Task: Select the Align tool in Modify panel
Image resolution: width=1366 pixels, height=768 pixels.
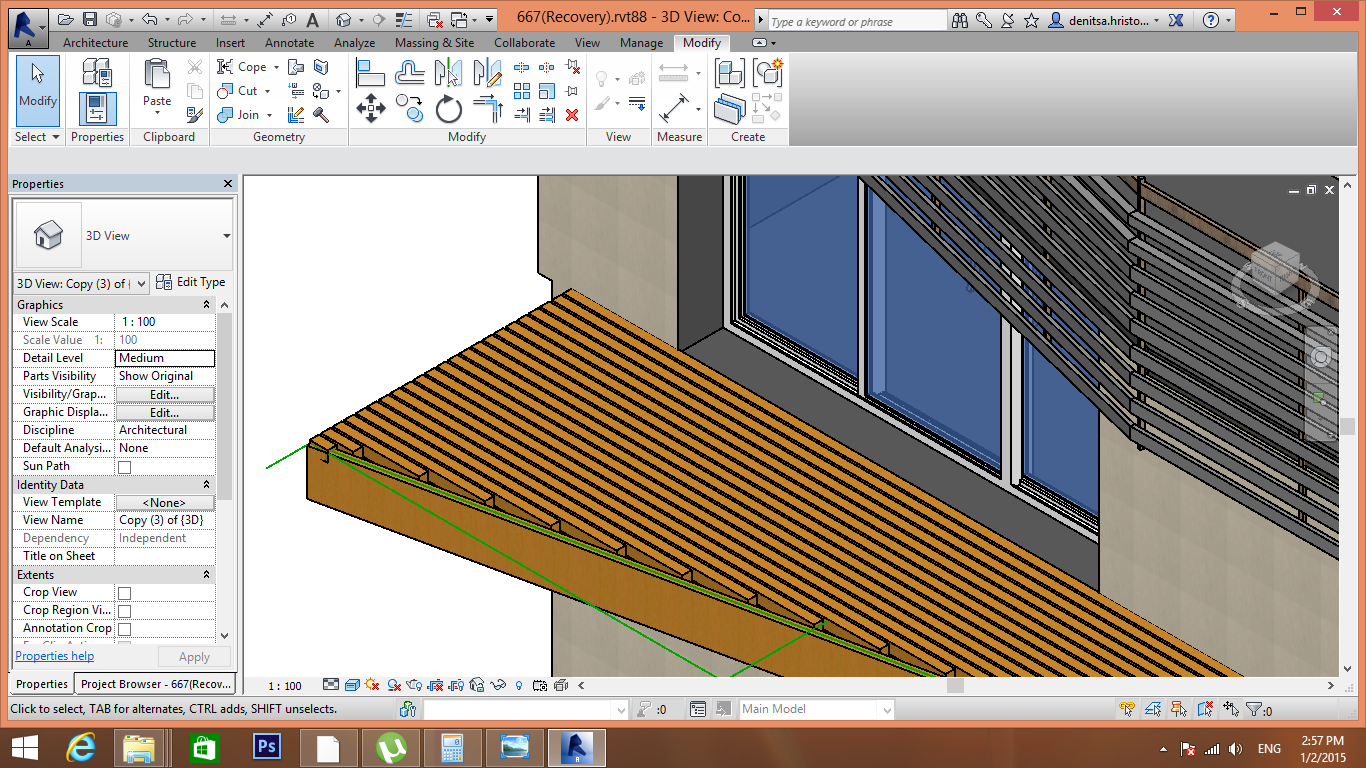Action: pyautogui.click(x=371, y=71)
